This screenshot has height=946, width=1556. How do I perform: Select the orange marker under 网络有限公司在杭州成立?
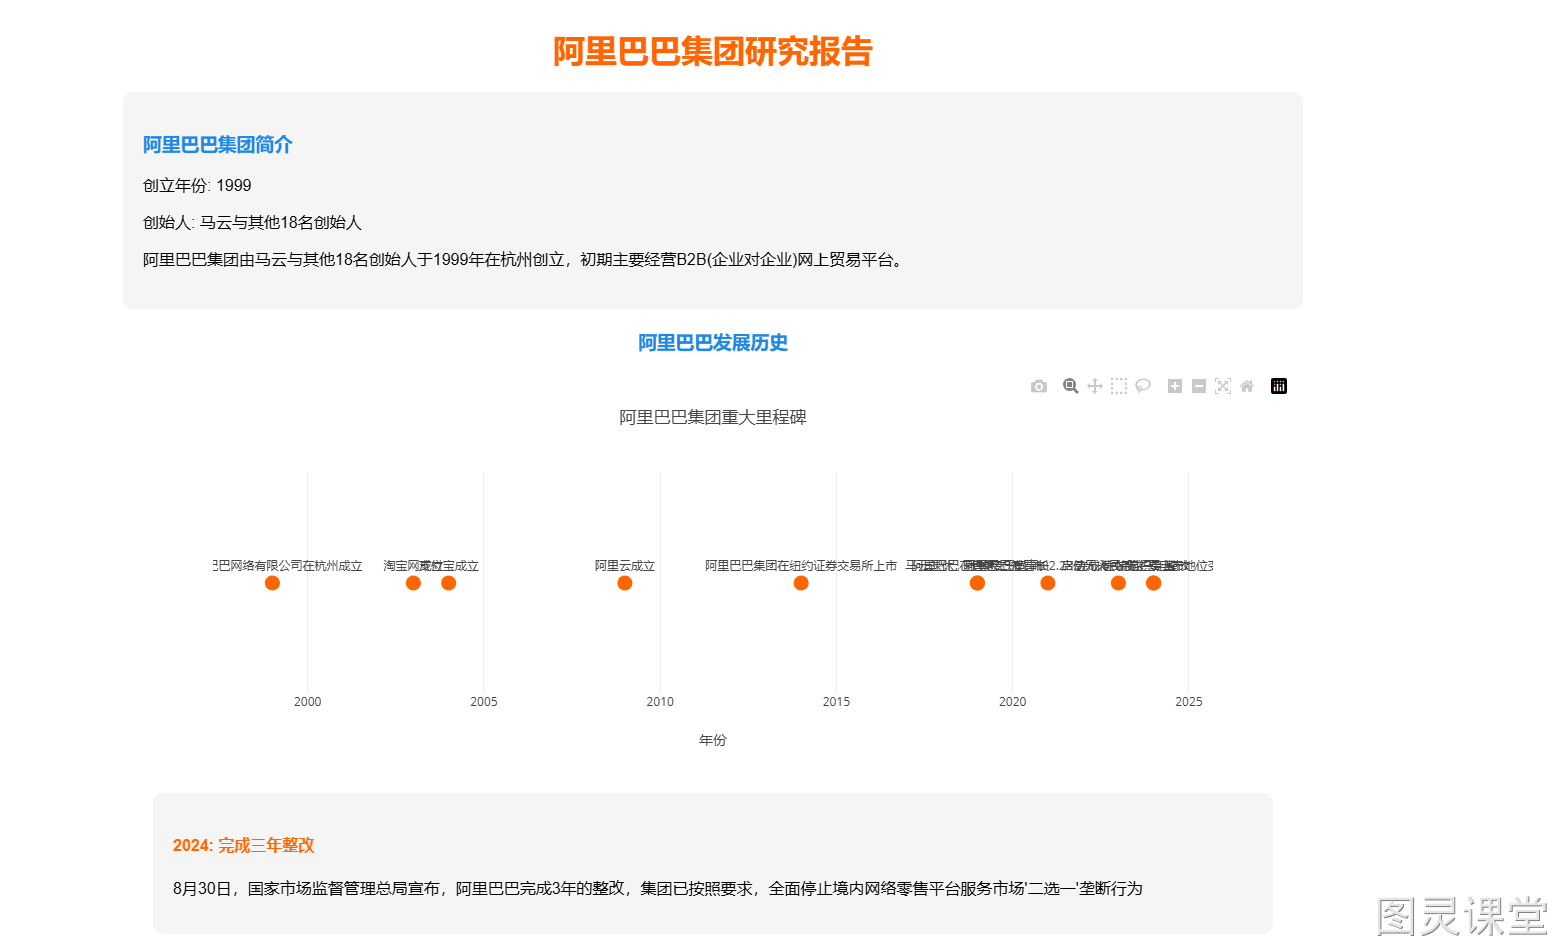point(272,583)
